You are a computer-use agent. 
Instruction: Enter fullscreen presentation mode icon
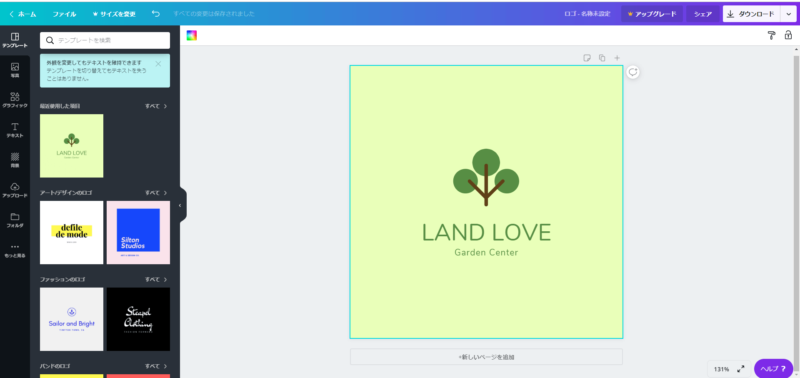[x=741, y=368]
